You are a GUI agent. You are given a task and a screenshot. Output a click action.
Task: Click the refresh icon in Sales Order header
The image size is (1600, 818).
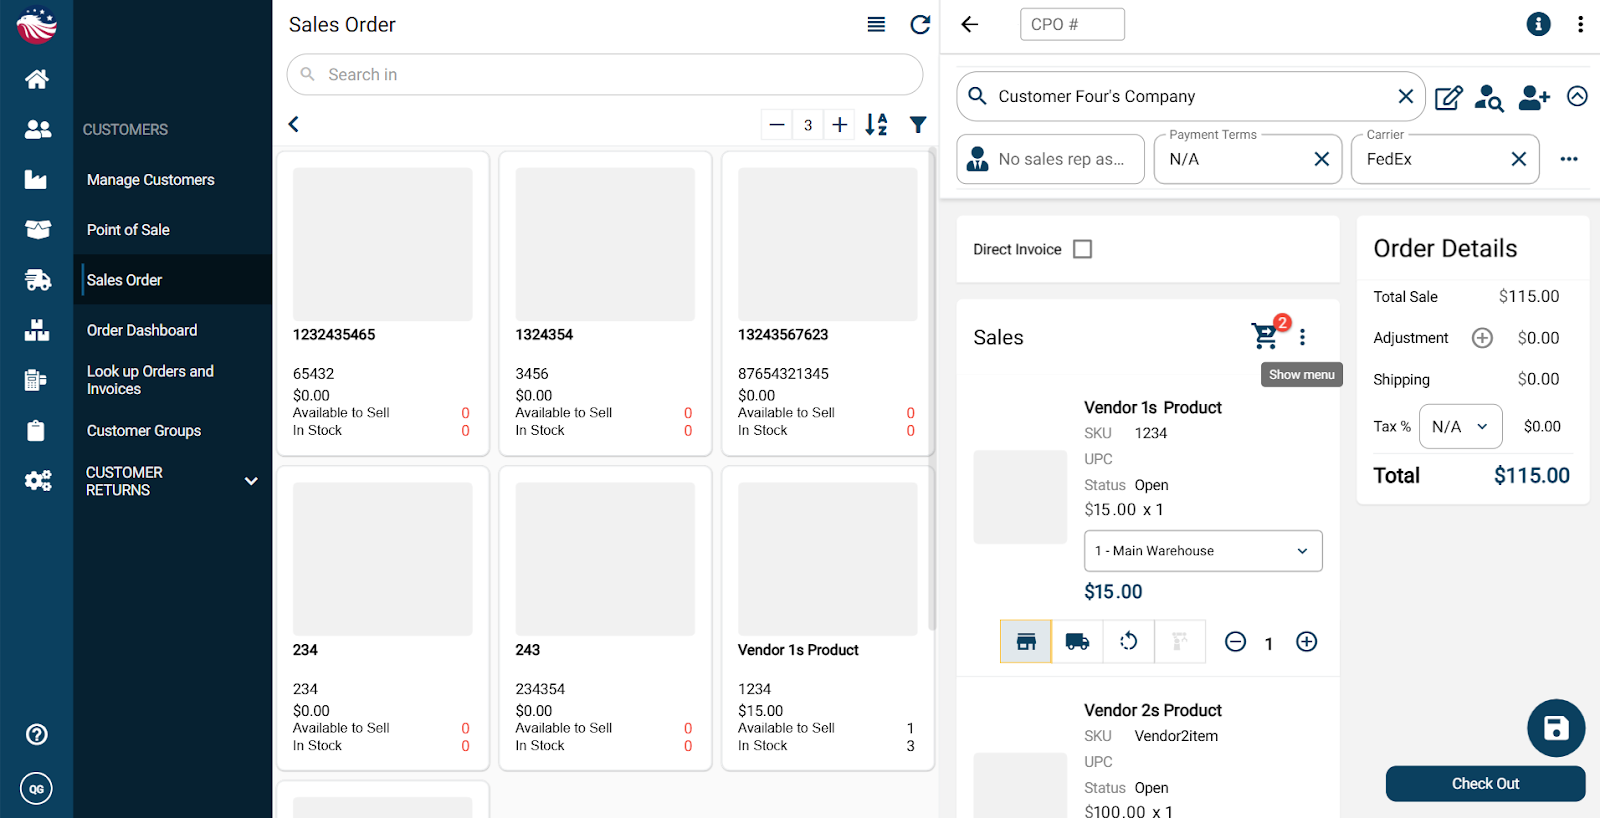(920, 25)
